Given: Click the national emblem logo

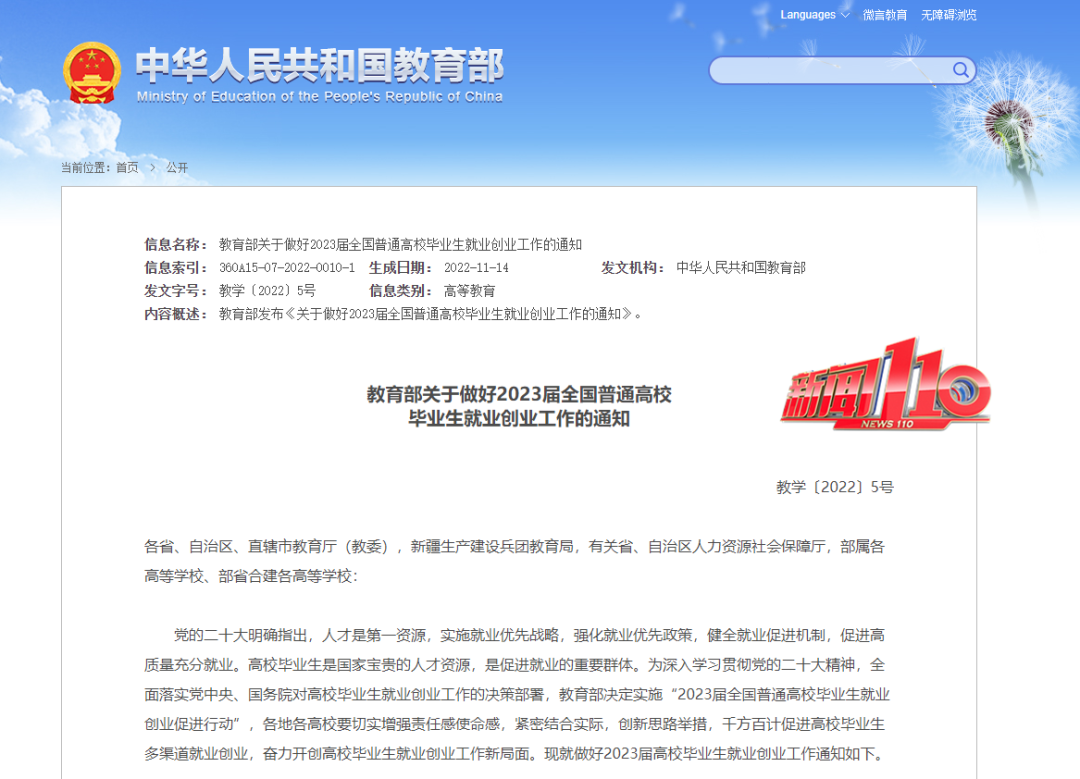Looking at the screenshot, I should click(x=92, y=72).
